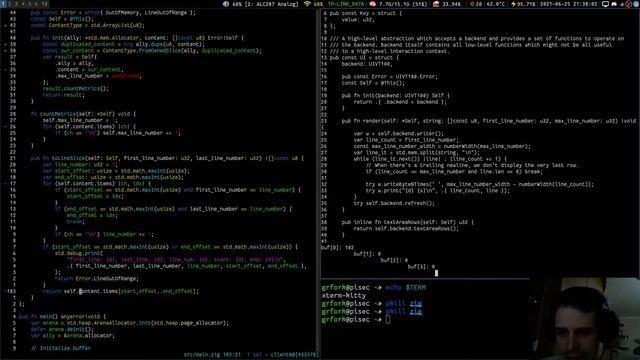Click 'pub const Key = struct' in right pane
This screenshot has height=360, width=640.
tap(366, 13)
